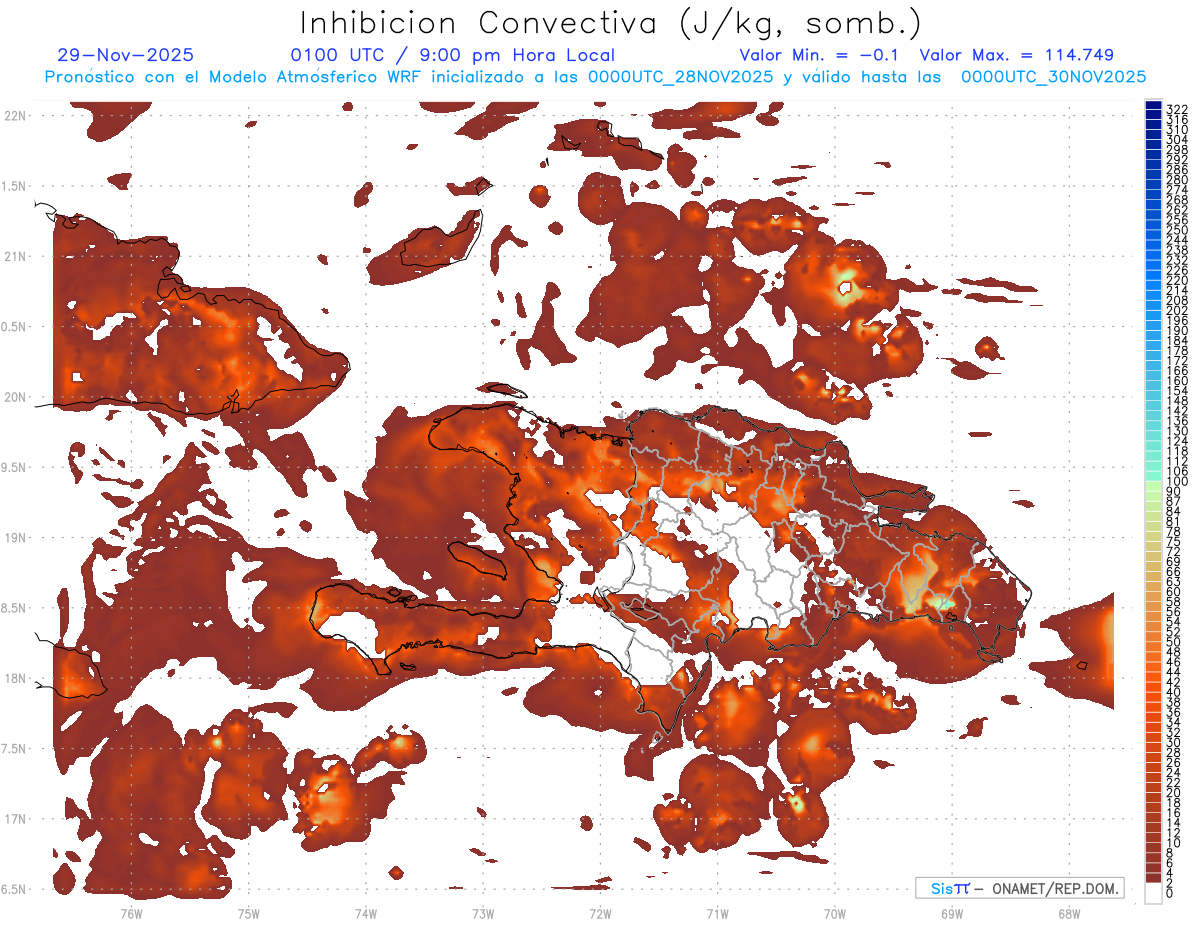Select the date text "29-Nov-2025"

point(126,55)
